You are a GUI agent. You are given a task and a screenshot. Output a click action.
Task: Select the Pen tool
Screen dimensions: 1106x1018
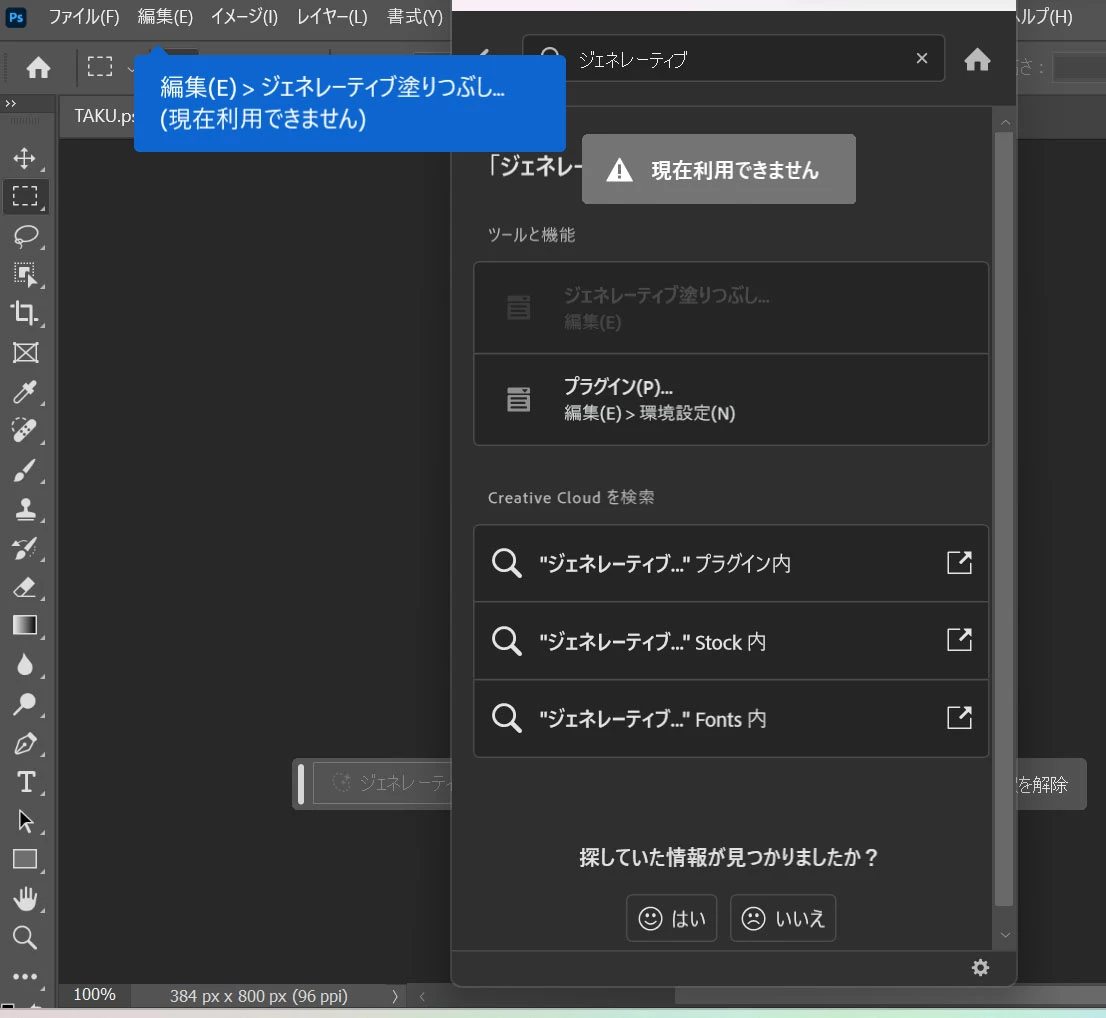25,743
